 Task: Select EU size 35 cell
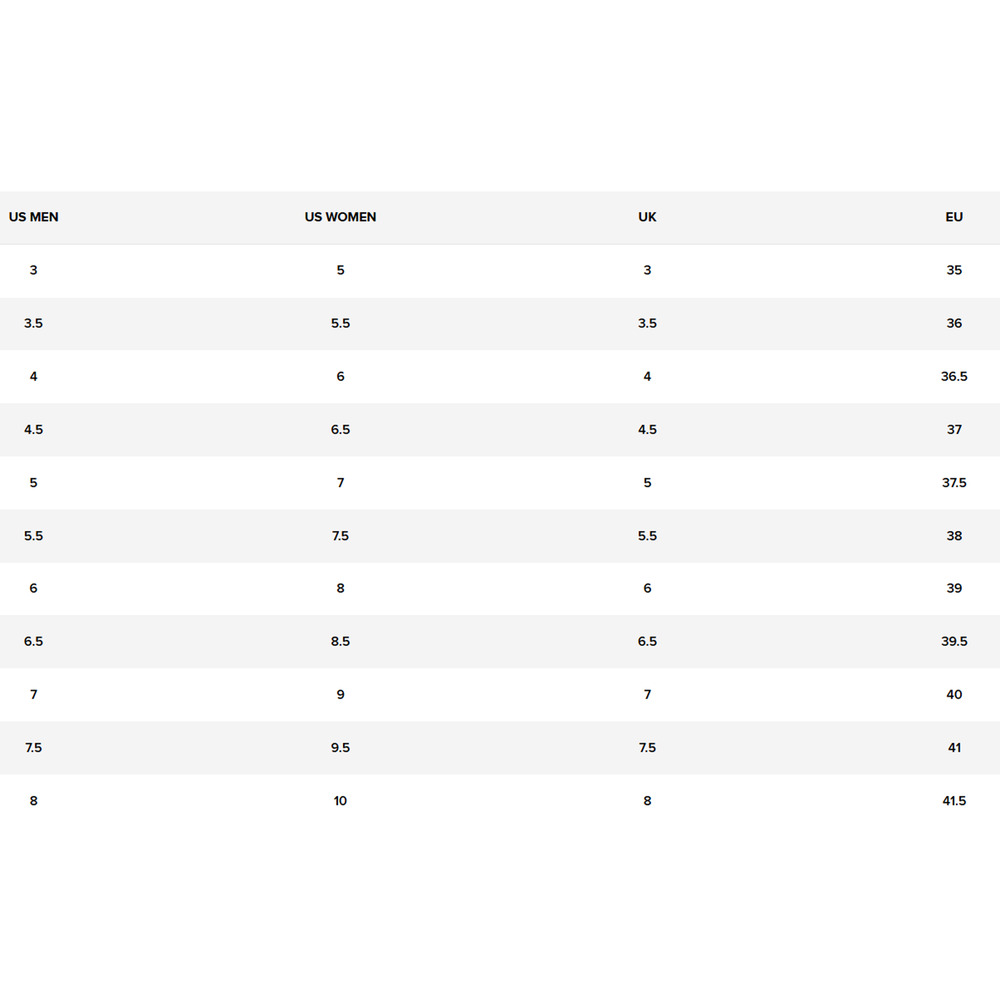point(954,270)
